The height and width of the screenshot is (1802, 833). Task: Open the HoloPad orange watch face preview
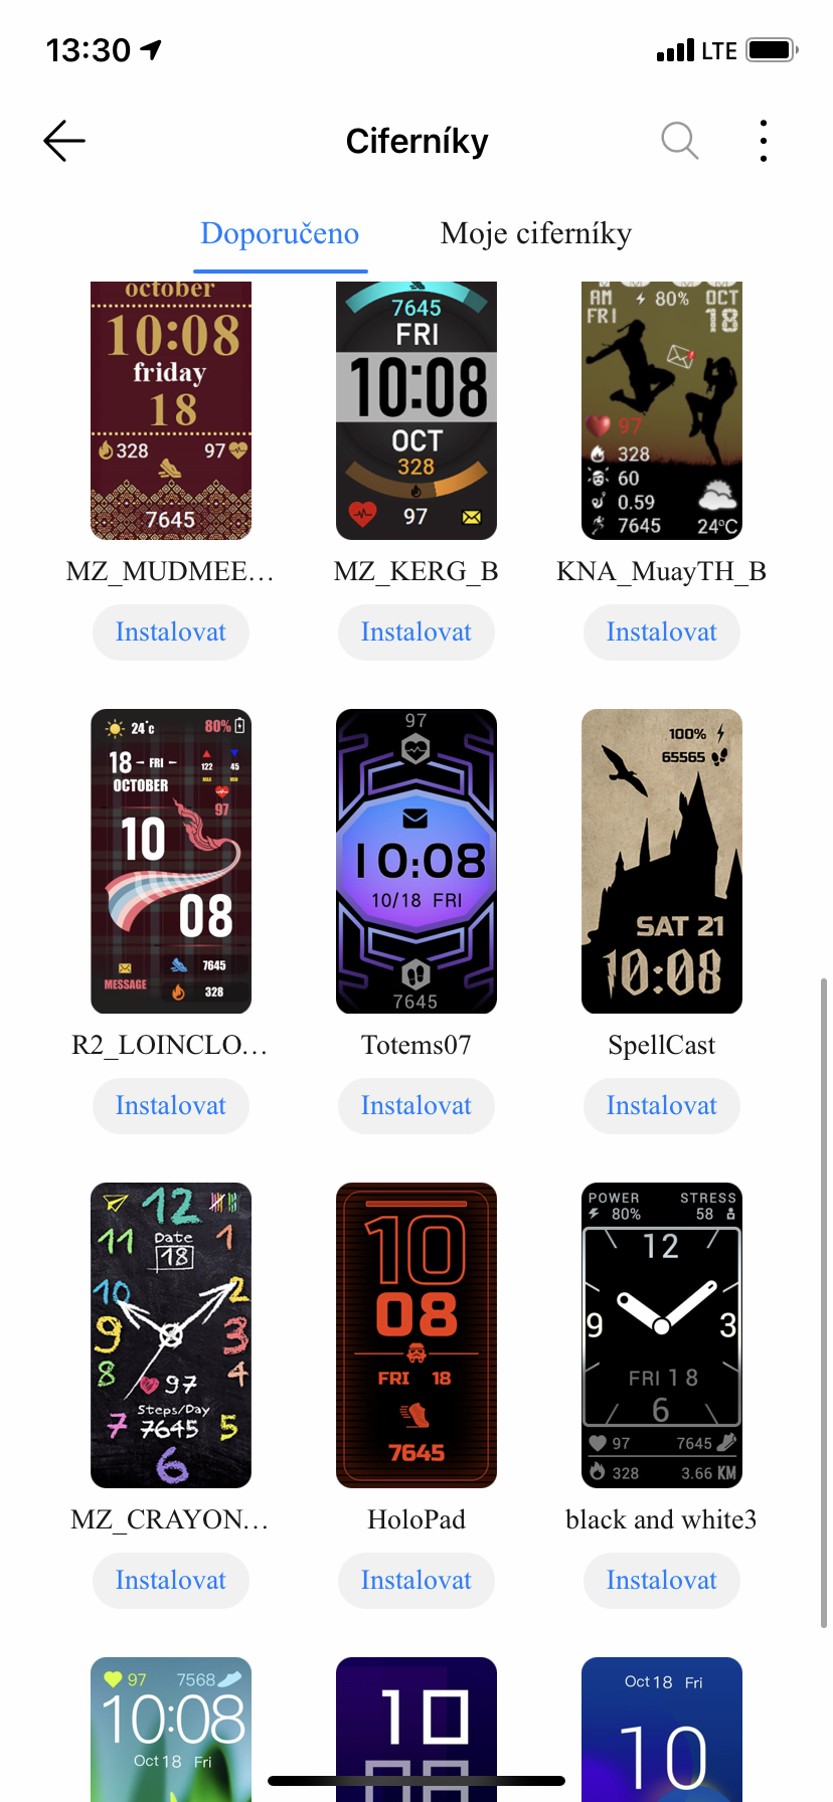click(x=416, y=1335)
